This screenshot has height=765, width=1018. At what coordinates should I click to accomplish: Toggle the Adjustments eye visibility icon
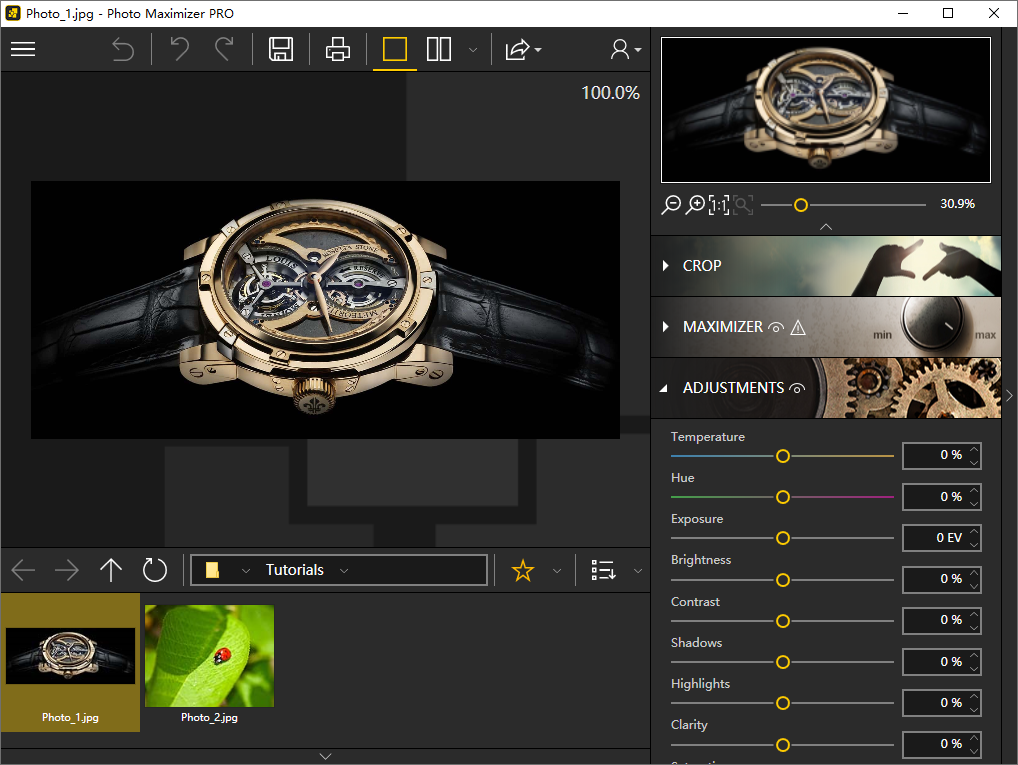pyautogui.click(x=797, y=388)
